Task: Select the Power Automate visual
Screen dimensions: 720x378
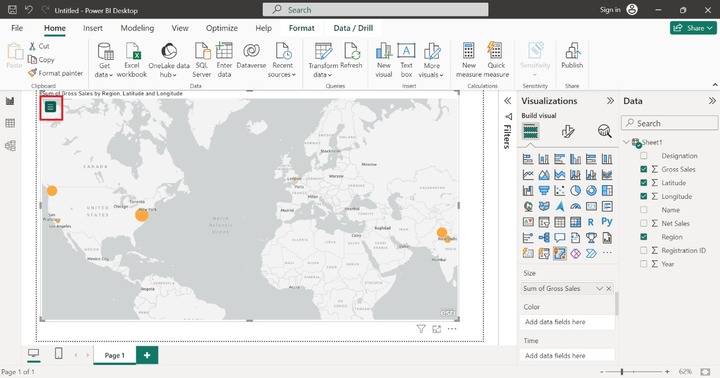Action: (591, 253)
